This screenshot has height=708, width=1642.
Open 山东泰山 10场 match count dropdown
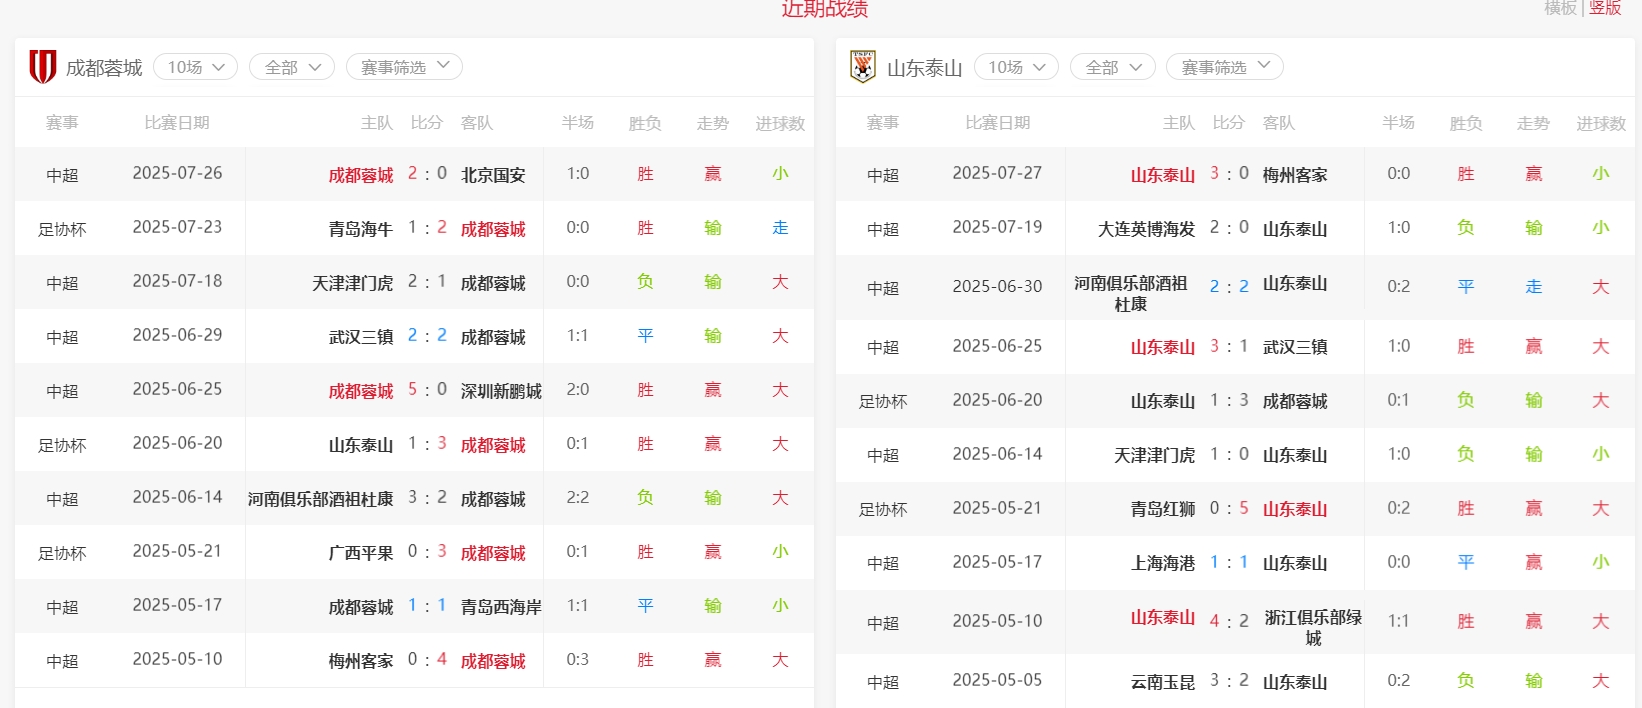click(1016, 67)
